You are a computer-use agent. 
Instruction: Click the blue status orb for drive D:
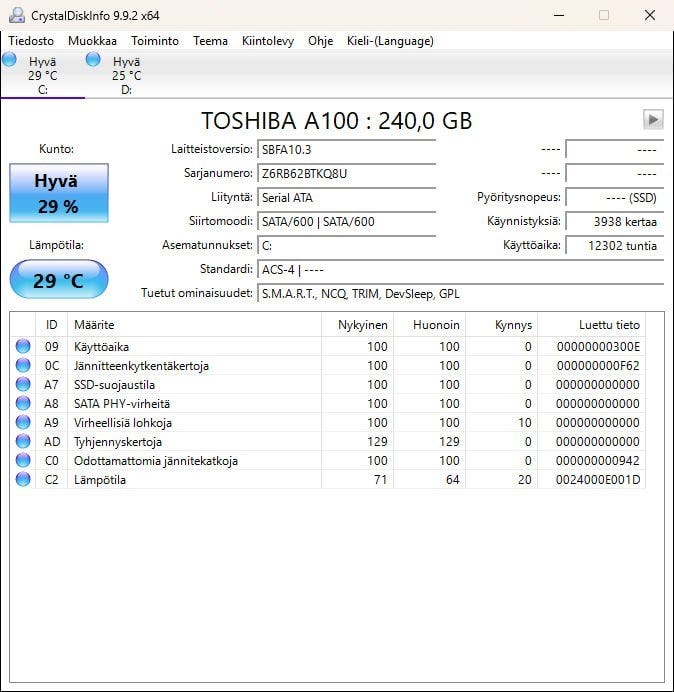click(x=93, y=59)
